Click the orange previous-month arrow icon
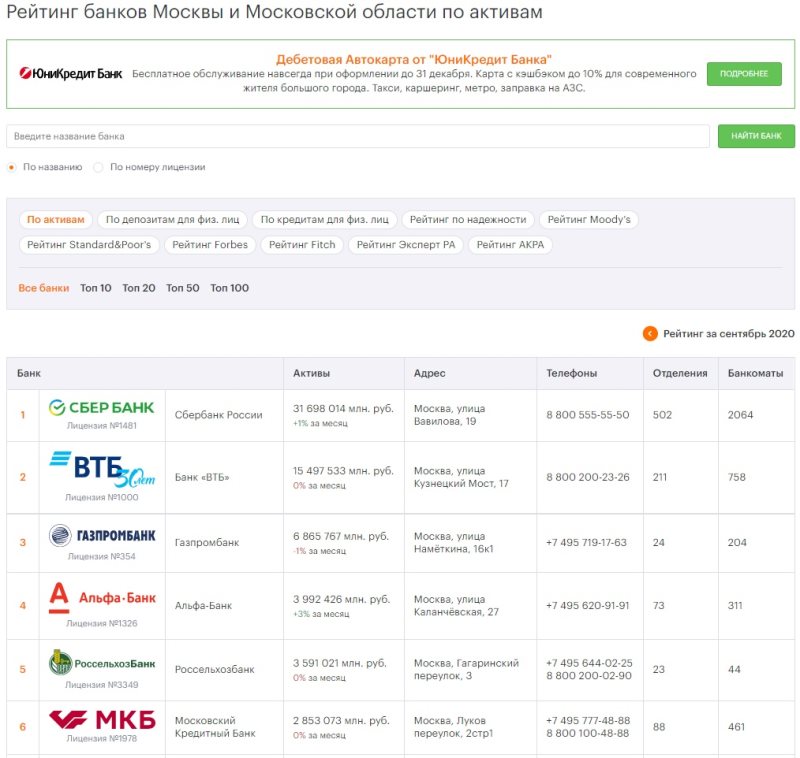800x758 pixels. click(x=650, y=334)
